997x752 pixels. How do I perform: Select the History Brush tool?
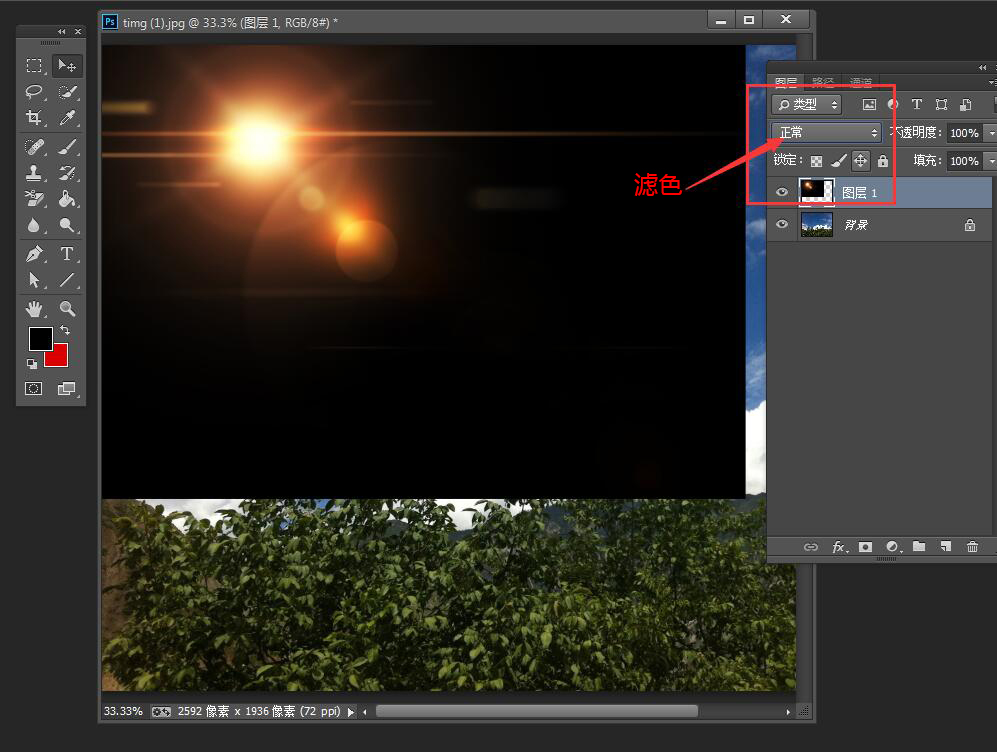pos(67,173)
